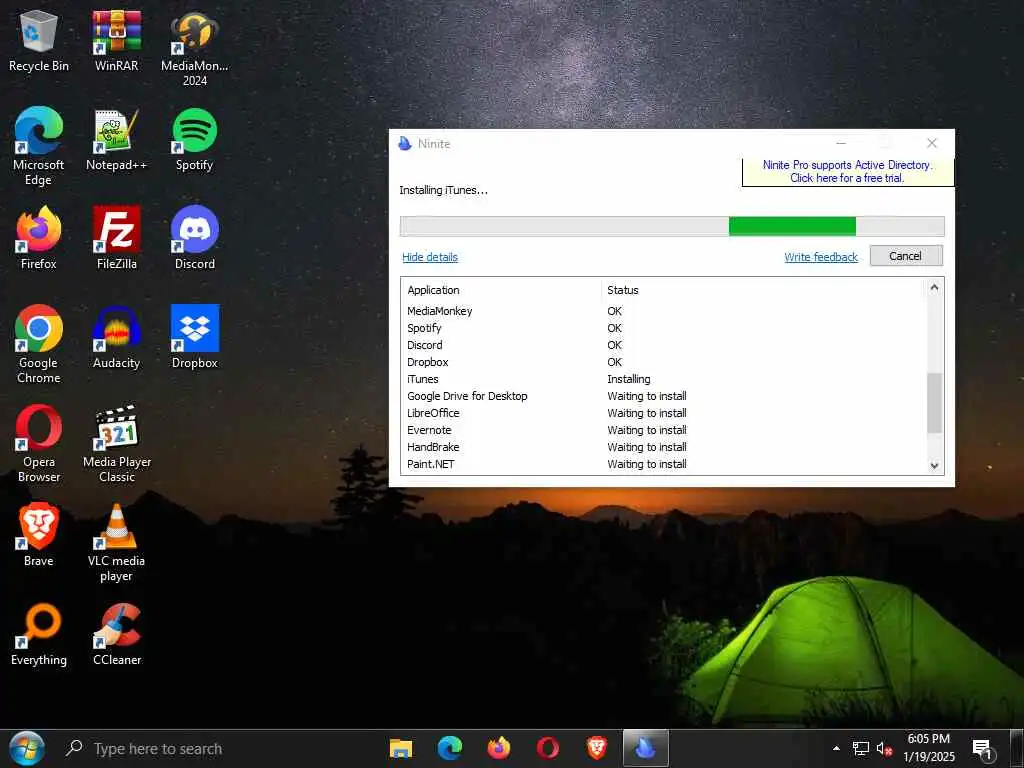
Task: Click the iTunes Installing status text
Action: pyautogui.click(x=629, y=379)
